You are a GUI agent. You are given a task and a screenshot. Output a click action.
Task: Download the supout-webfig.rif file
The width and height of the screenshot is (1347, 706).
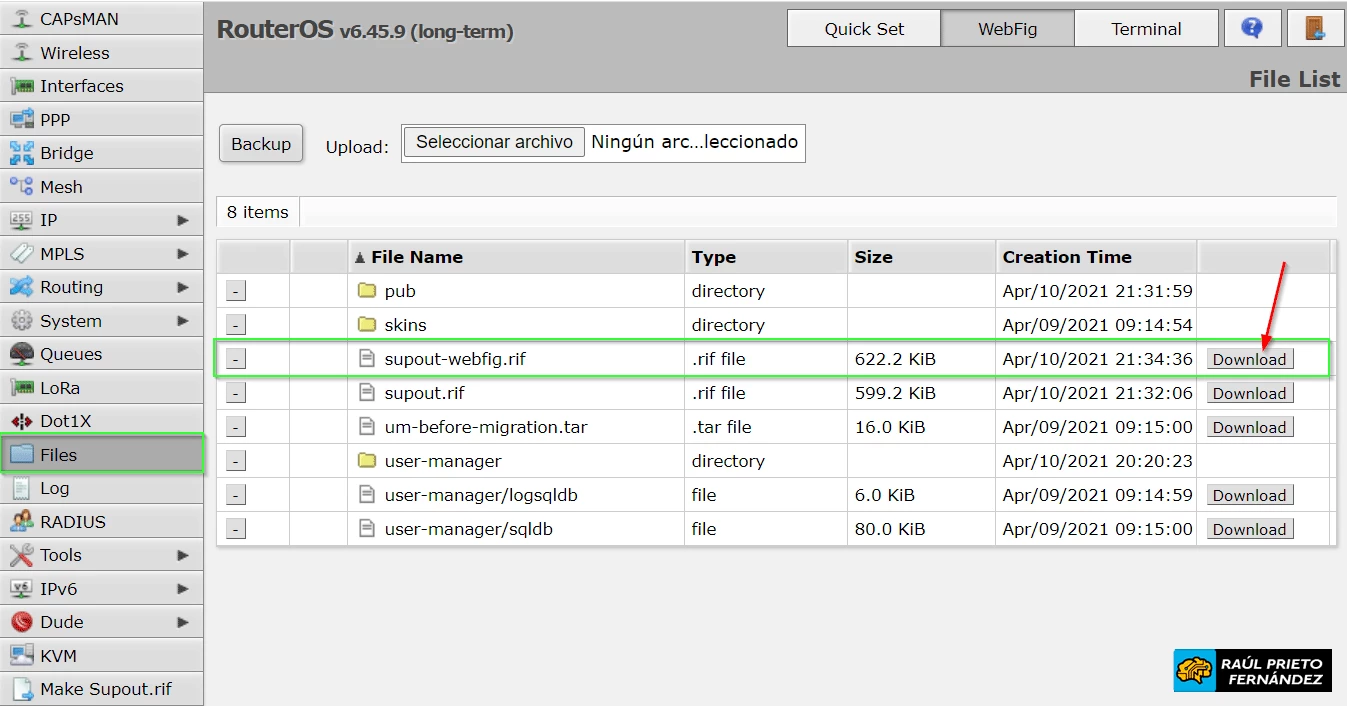tap(1249, 358)
